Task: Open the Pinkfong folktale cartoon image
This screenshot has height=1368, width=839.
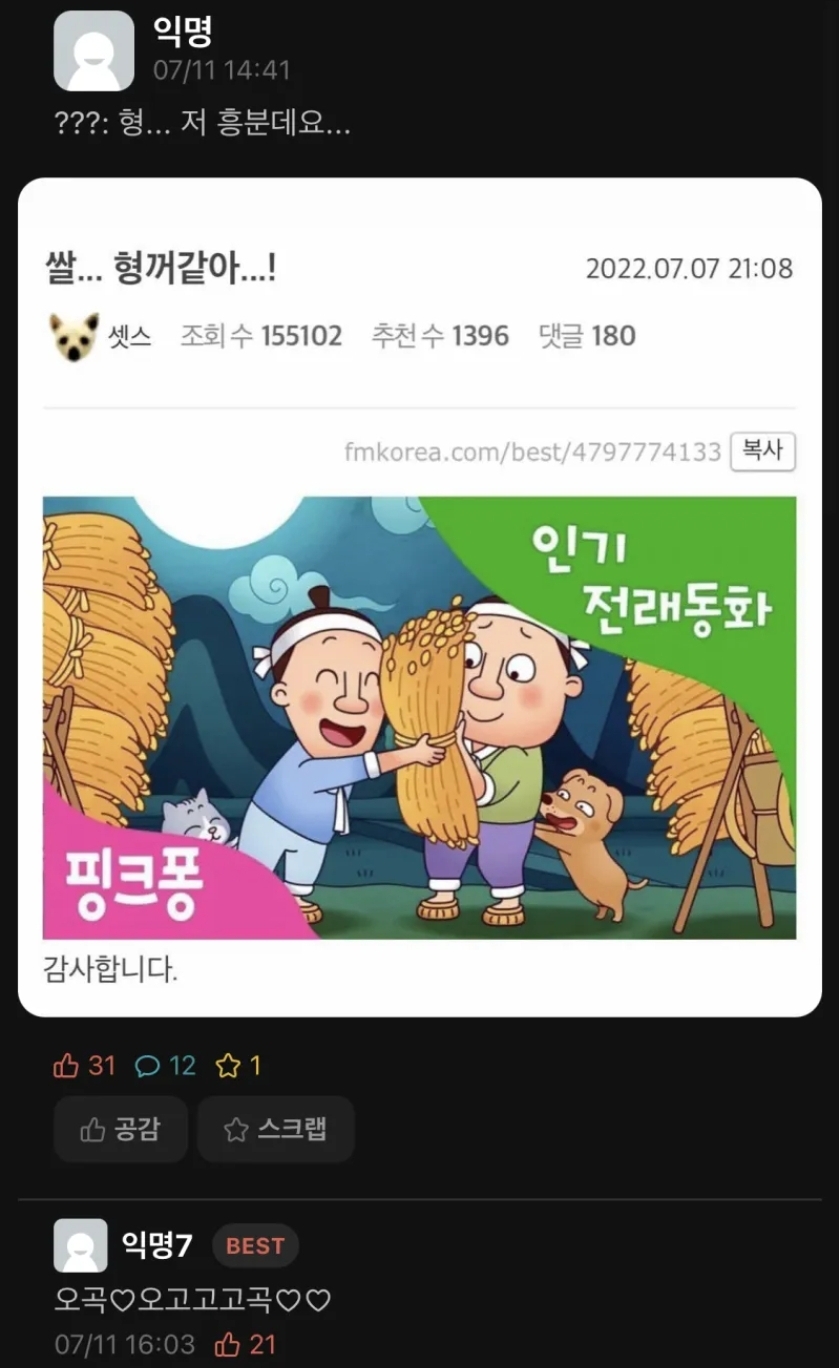Action: pyautogui.click(x=419, y=717)
